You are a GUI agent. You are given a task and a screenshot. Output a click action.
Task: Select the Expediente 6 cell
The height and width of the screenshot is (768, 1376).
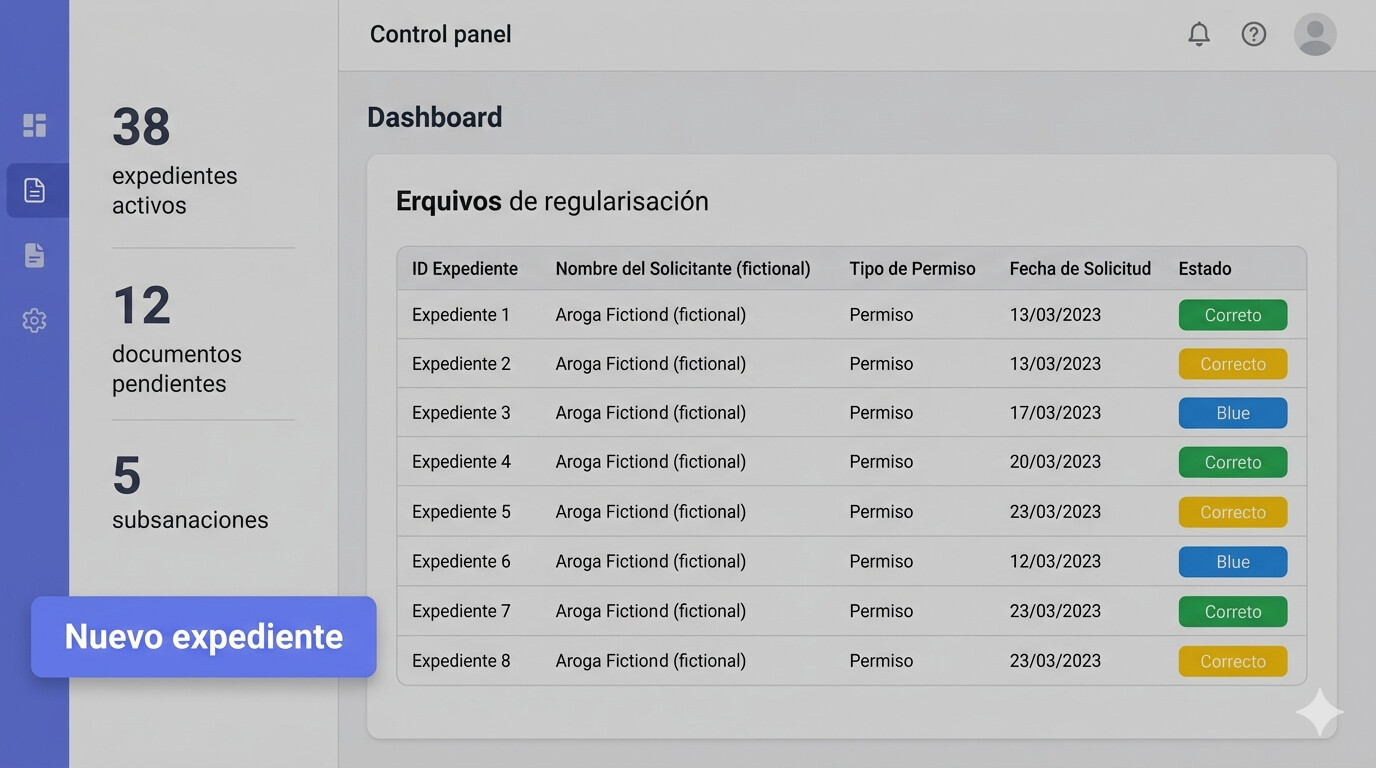tap(461, 562)
